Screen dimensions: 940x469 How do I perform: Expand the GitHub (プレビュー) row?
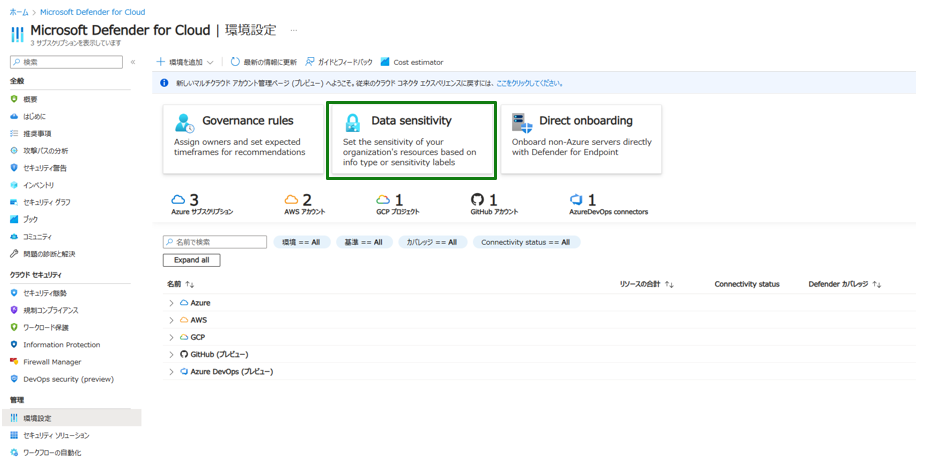tap(171, 354)
